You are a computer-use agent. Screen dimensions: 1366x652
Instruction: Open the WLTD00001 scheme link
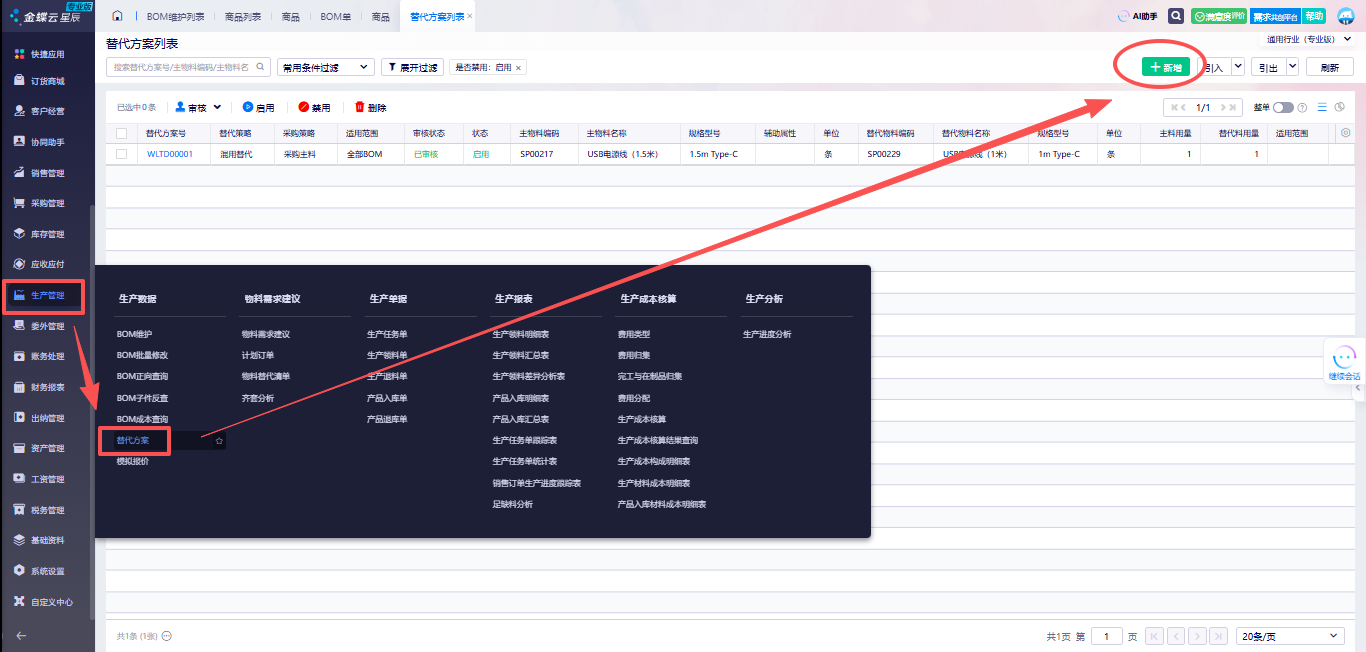pyautogui.click(x=170, y=154)
